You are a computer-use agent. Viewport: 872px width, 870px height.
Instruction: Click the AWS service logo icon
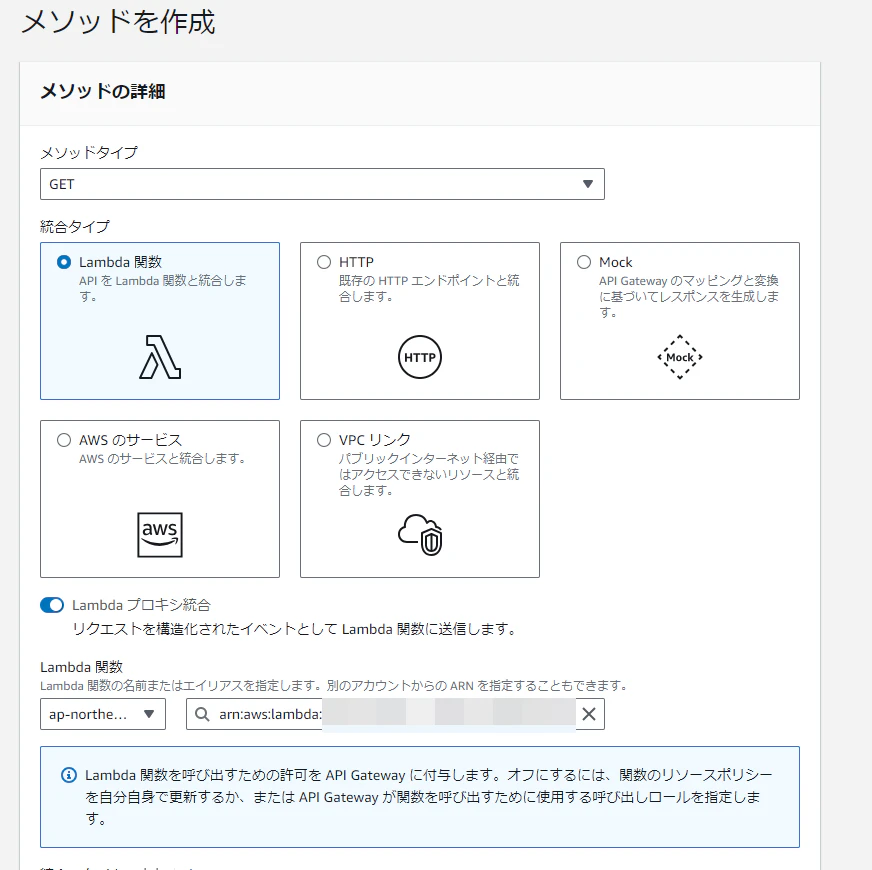160,535
